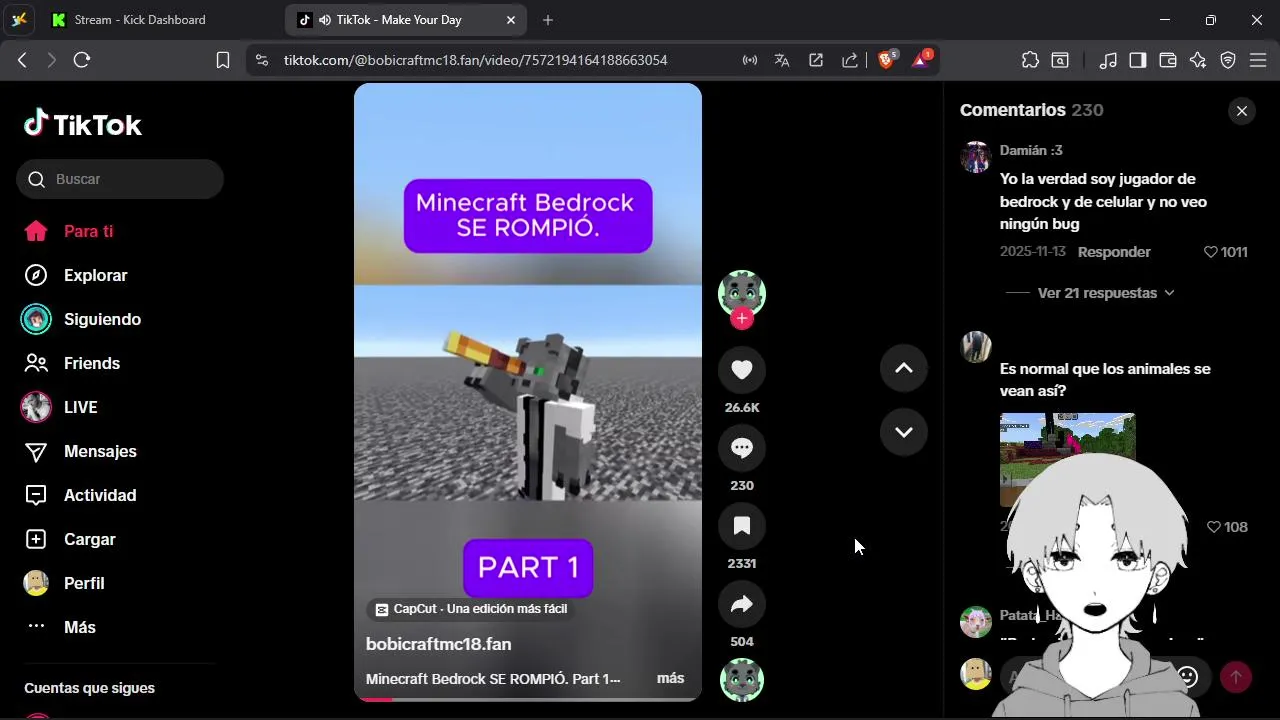Reply to Damián's comment with Responder
The height and width of the screenshot is (720, 1280).
pyautogui.click(x=1114, y=252)
